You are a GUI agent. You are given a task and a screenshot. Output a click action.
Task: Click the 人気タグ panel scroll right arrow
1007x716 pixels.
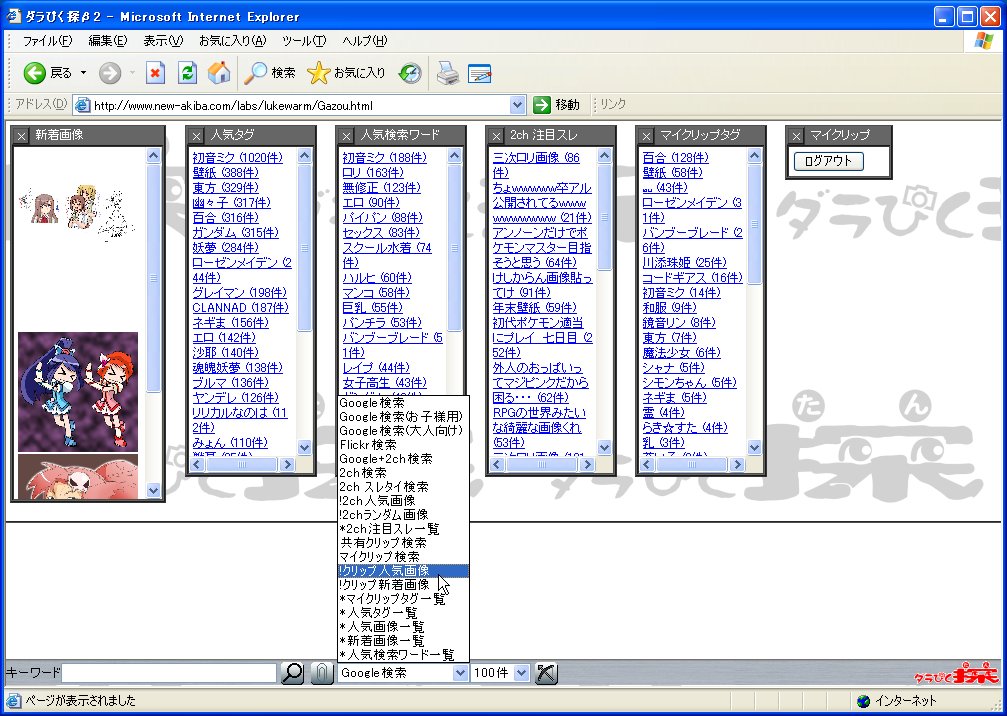[x=287, y=464]
